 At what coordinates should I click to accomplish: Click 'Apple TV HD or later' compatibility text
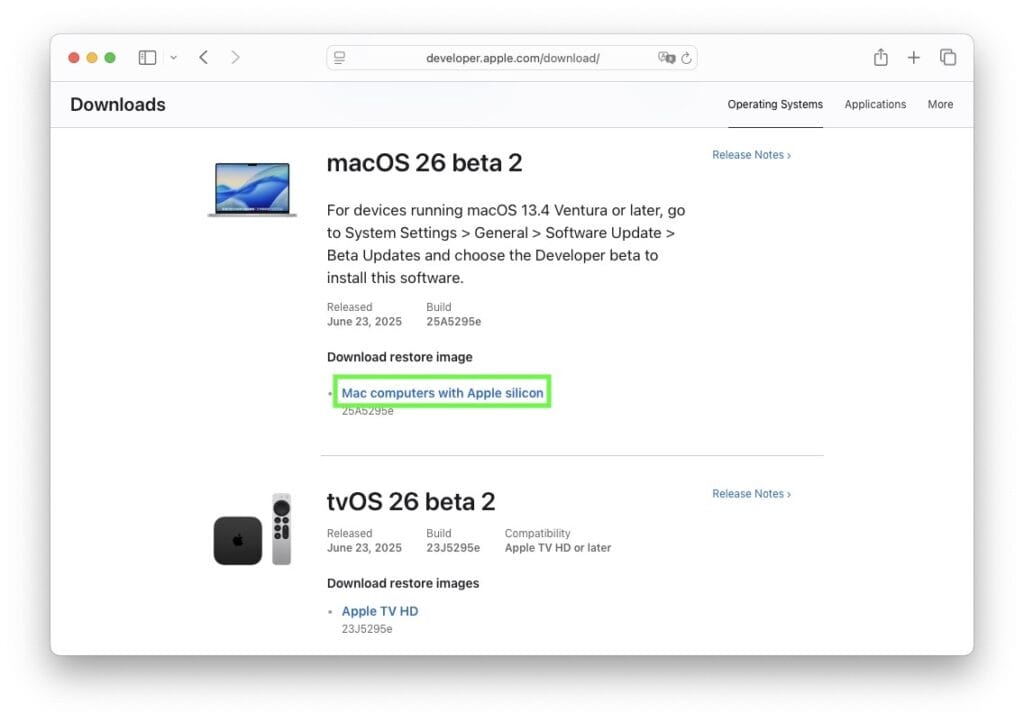coord(558,548)
